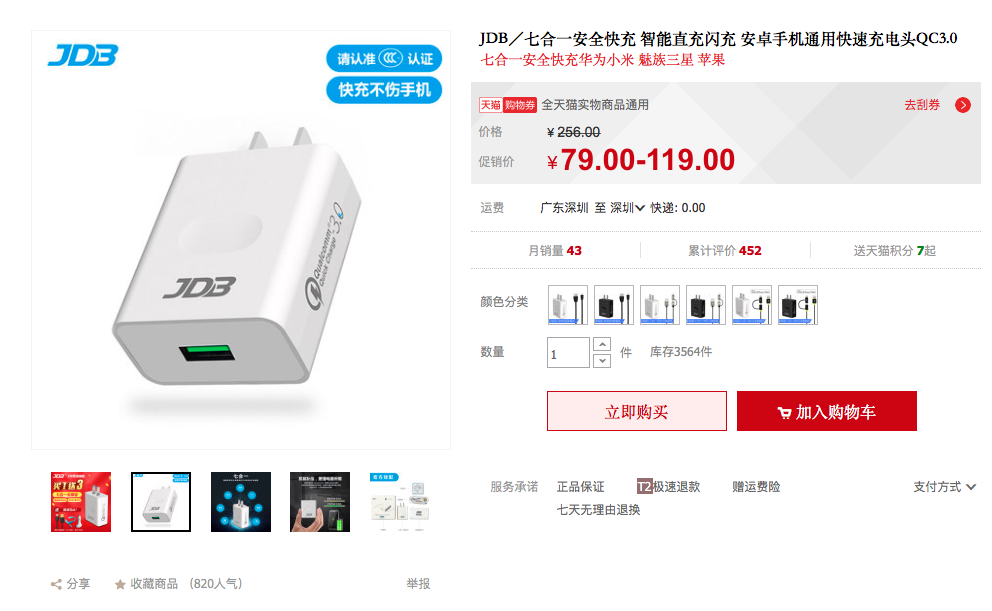Select the second black charger color option

(x=705, y=305)
